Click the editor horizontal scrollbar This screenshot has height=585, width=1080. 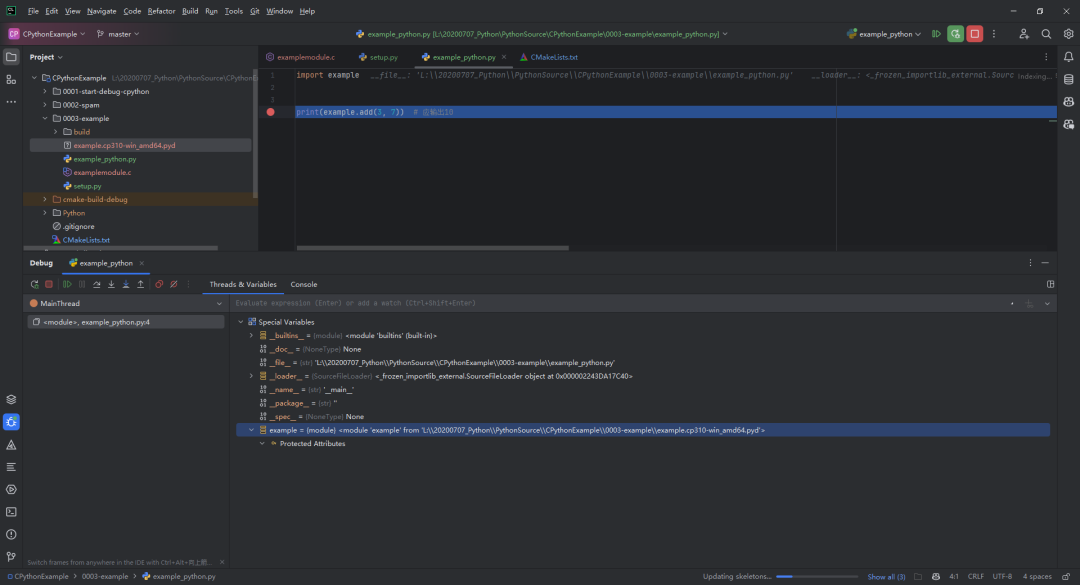[433, 248]
